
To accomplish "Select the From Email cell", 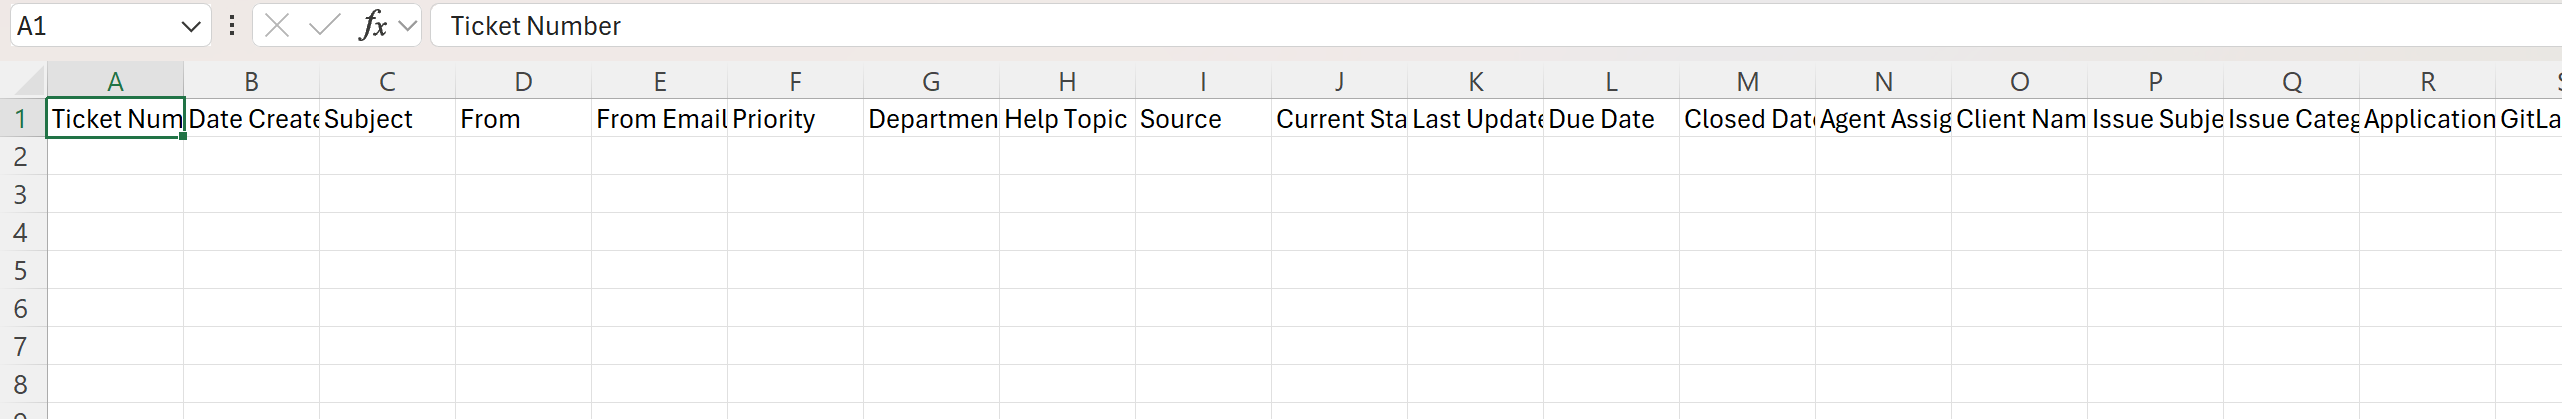I will point(659,119).
